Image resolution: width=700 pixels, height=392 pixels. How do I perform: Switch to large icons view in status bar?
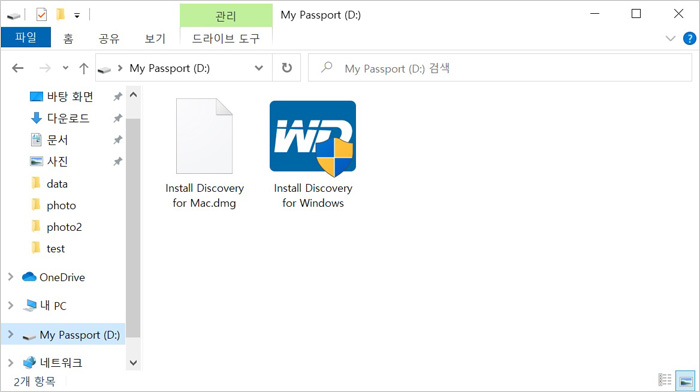pos(685,381)
